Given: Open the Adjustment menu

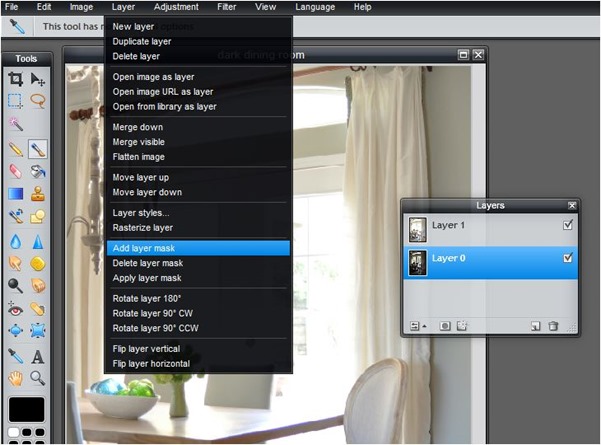Looking at the screenshot, I should point(176,7).
